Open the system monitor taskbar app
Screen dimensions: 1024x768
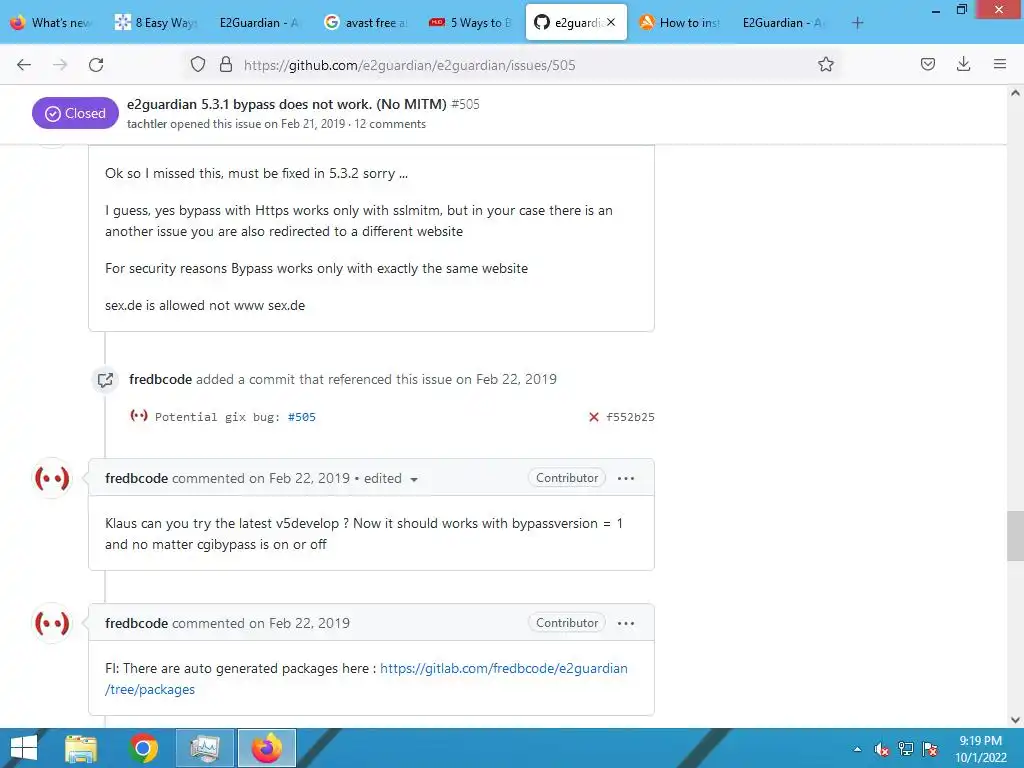click(x=205, y=748)
